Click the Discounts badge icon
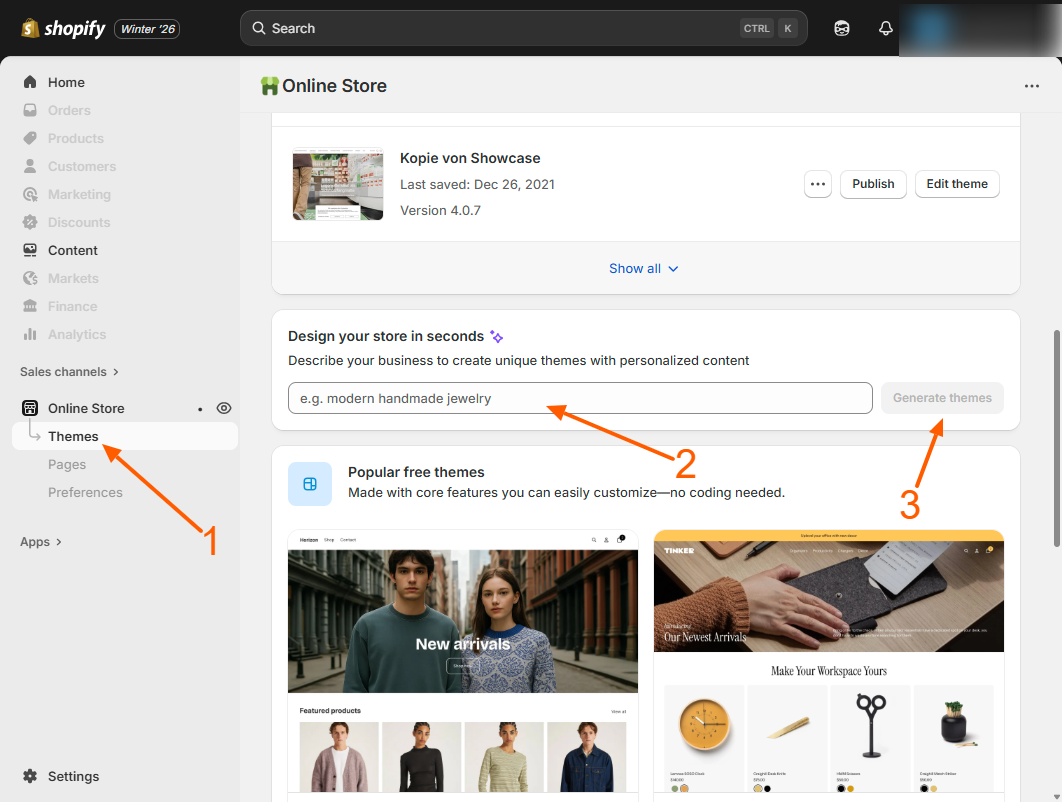The height and width of the screenshot is (802, 1062). [x=30, y=222]
